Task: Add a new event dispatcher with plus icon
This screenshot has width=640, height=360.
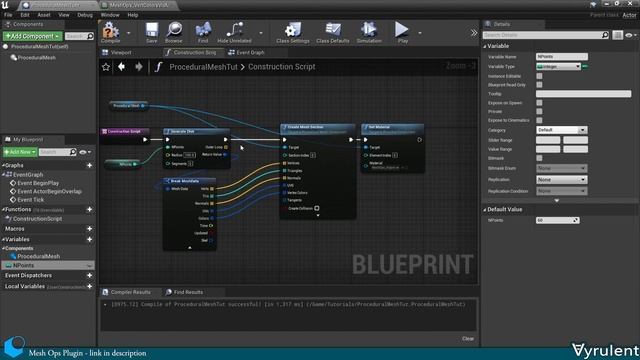Action: (89, 276)
